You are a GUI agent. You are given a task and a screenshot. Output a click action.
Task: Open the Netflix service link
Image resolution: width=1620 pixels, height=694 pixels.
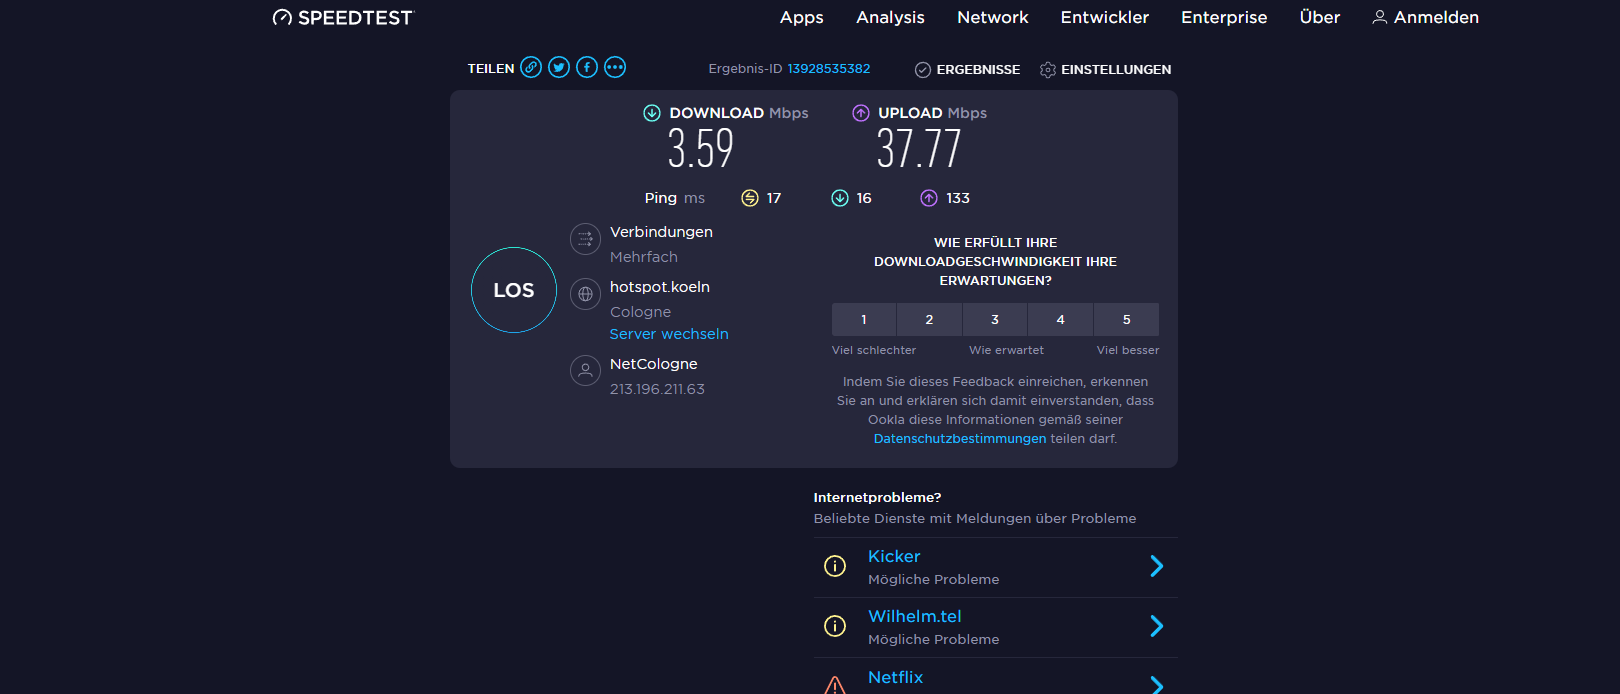(x=896, y=677)
